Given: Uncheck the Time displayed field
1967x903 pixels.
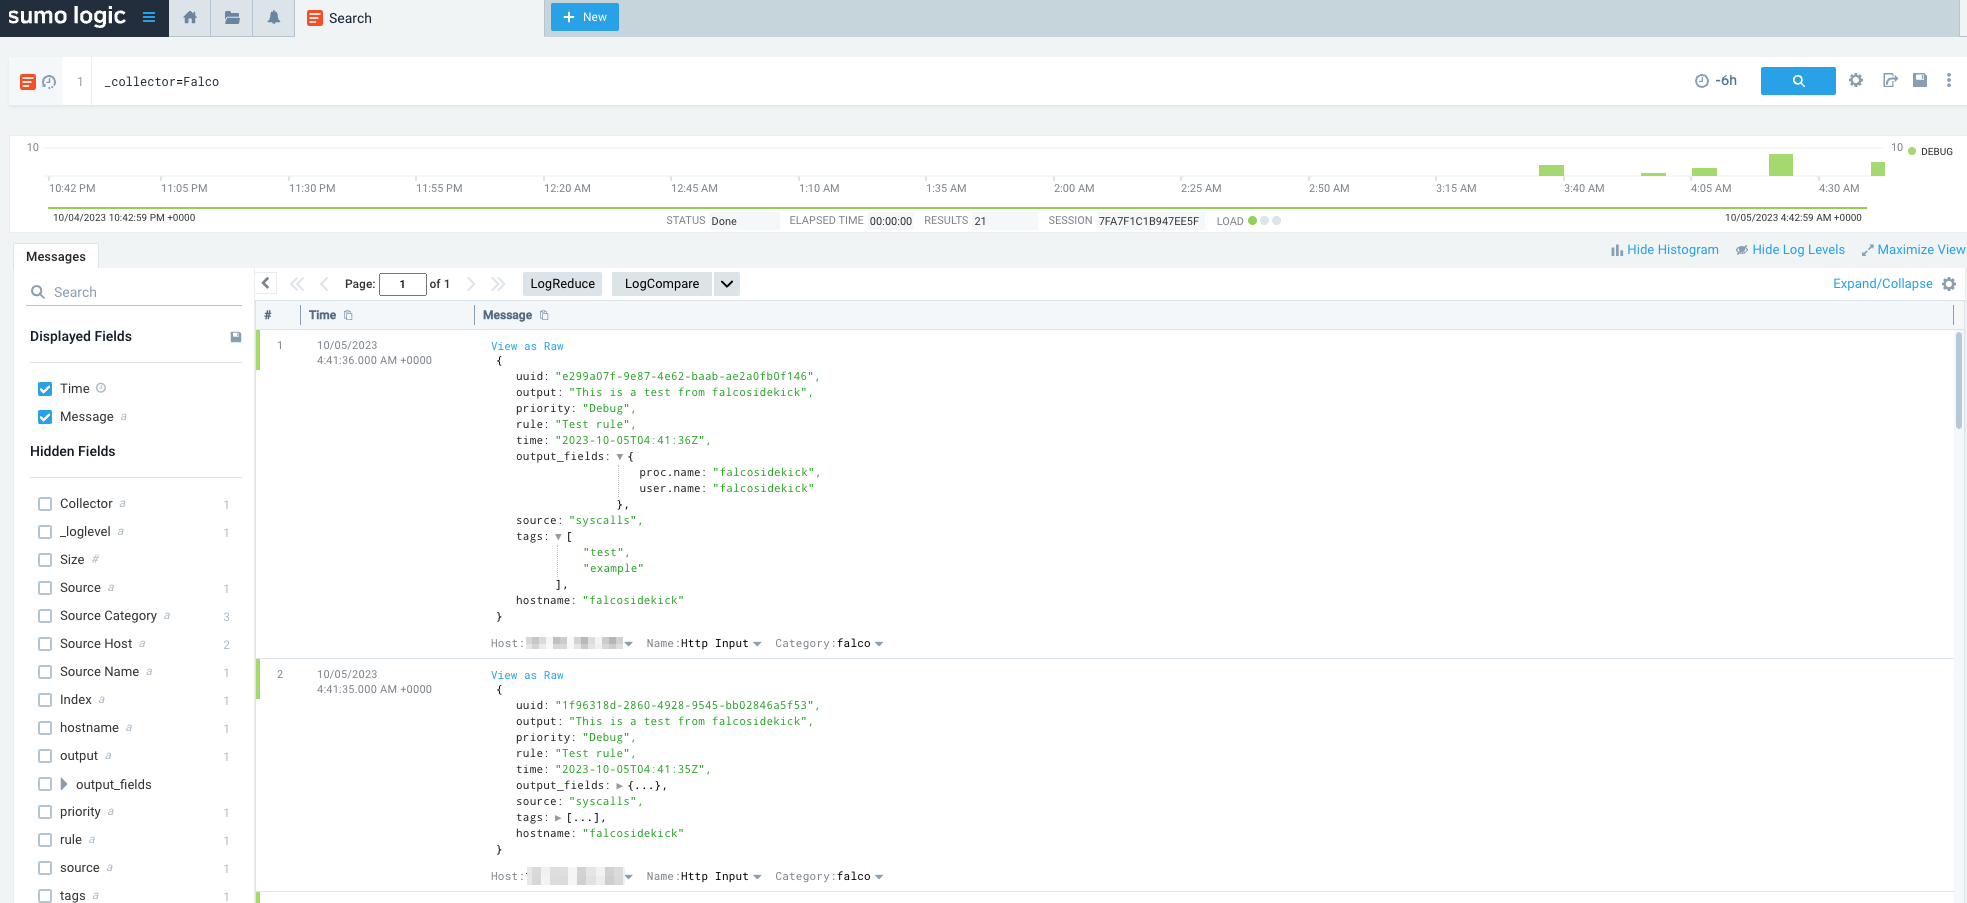Looking at the screenshot, I should pyautogui.click(x=45, y=389).
